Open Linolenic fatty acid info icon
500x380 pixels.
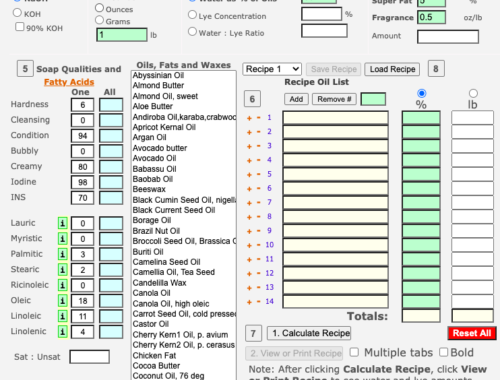coord(63,332)
